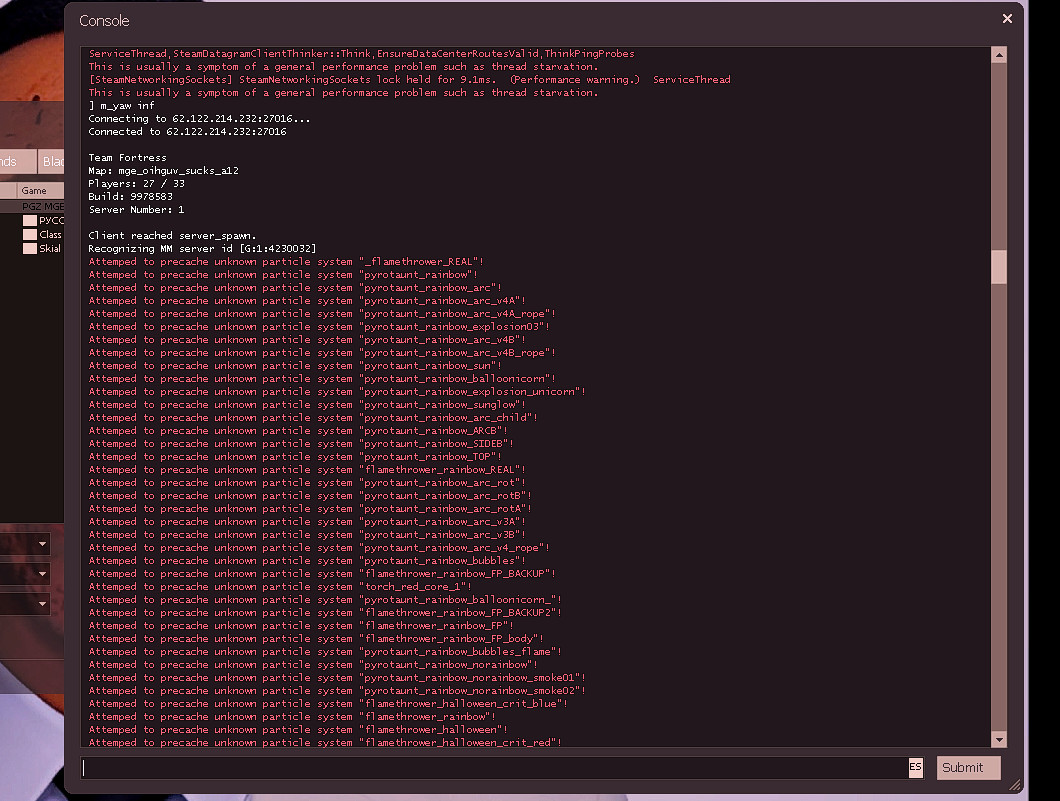Image resolution: width=1060 pixels, height=801 pixels.
Task: Click the '_flamethrower_REAL' error line
Action: pos(286,262)
